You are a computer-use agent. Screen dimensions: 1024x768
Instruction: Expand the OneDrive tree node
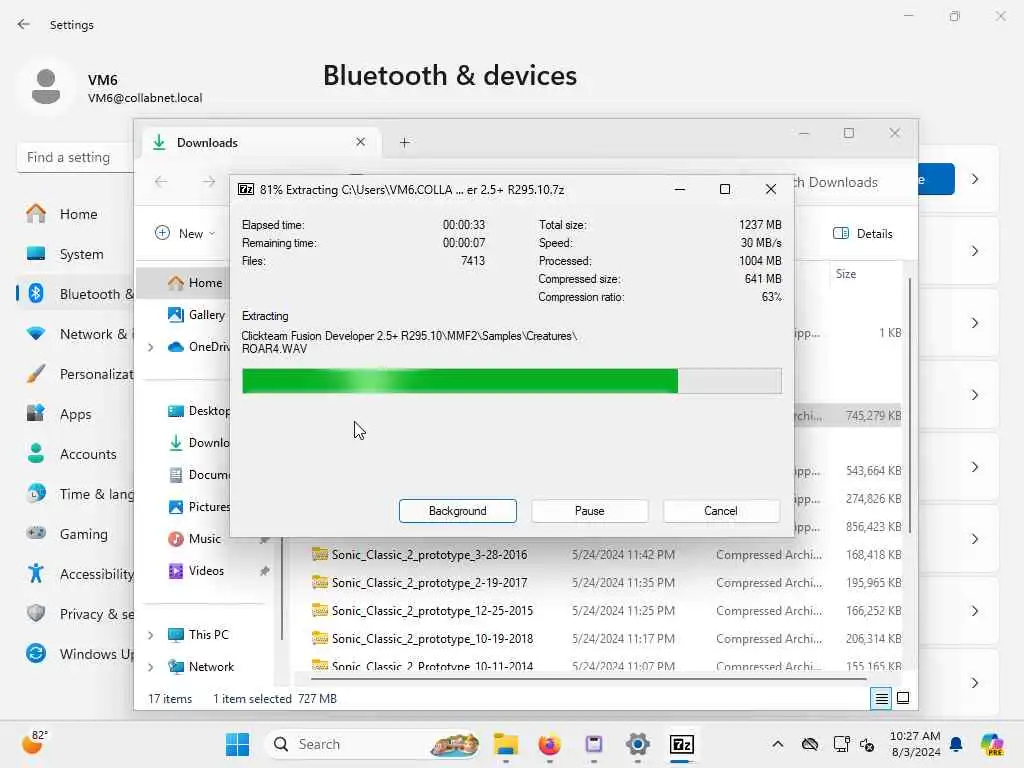tap(151, 347)
